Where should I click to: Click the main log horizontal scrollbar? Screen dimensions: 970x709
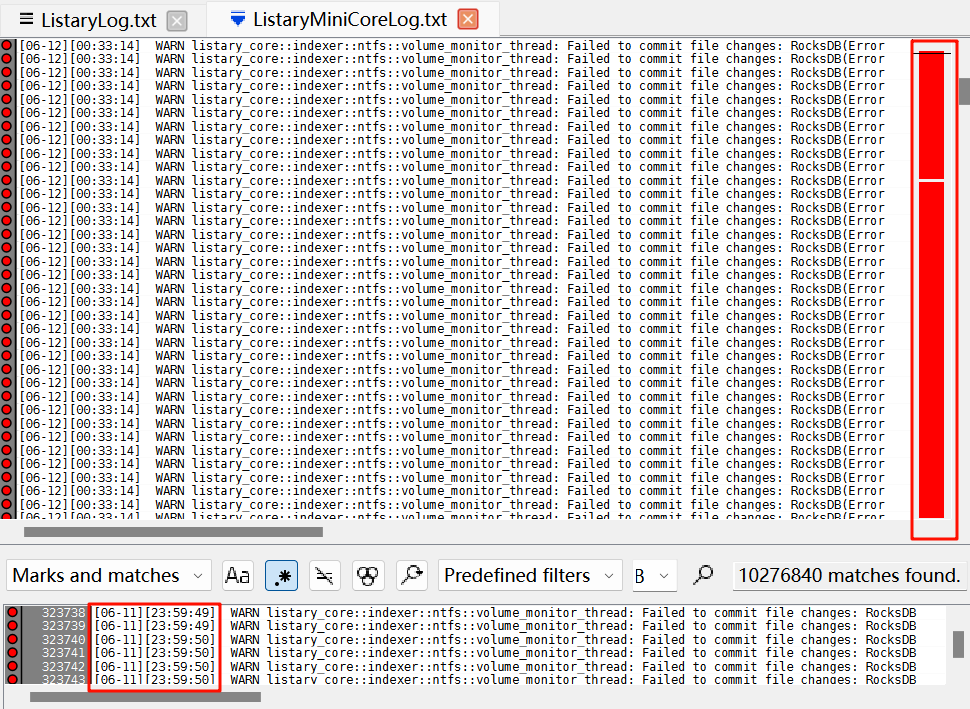pyautogui.click(x=172, y=532)
